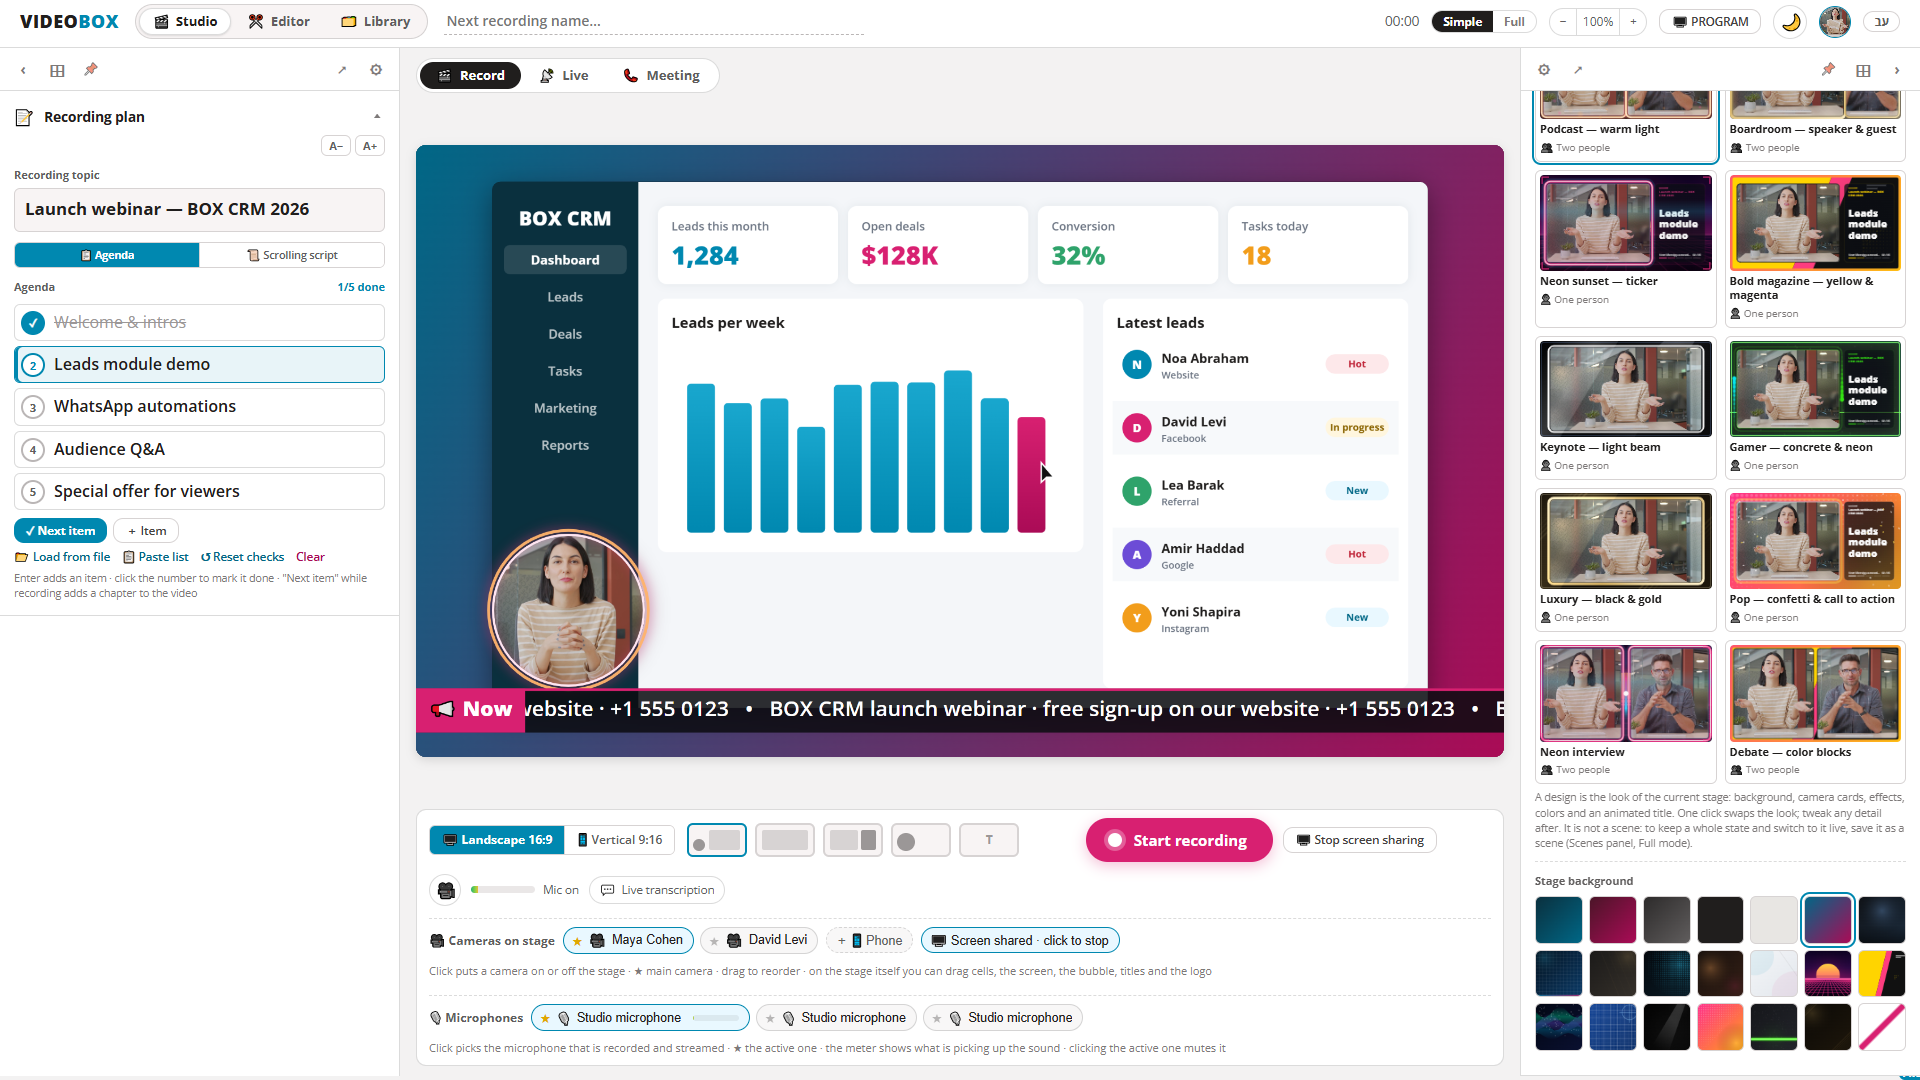Select bubble-and-screen layout preset

click(x=717, y=840)
